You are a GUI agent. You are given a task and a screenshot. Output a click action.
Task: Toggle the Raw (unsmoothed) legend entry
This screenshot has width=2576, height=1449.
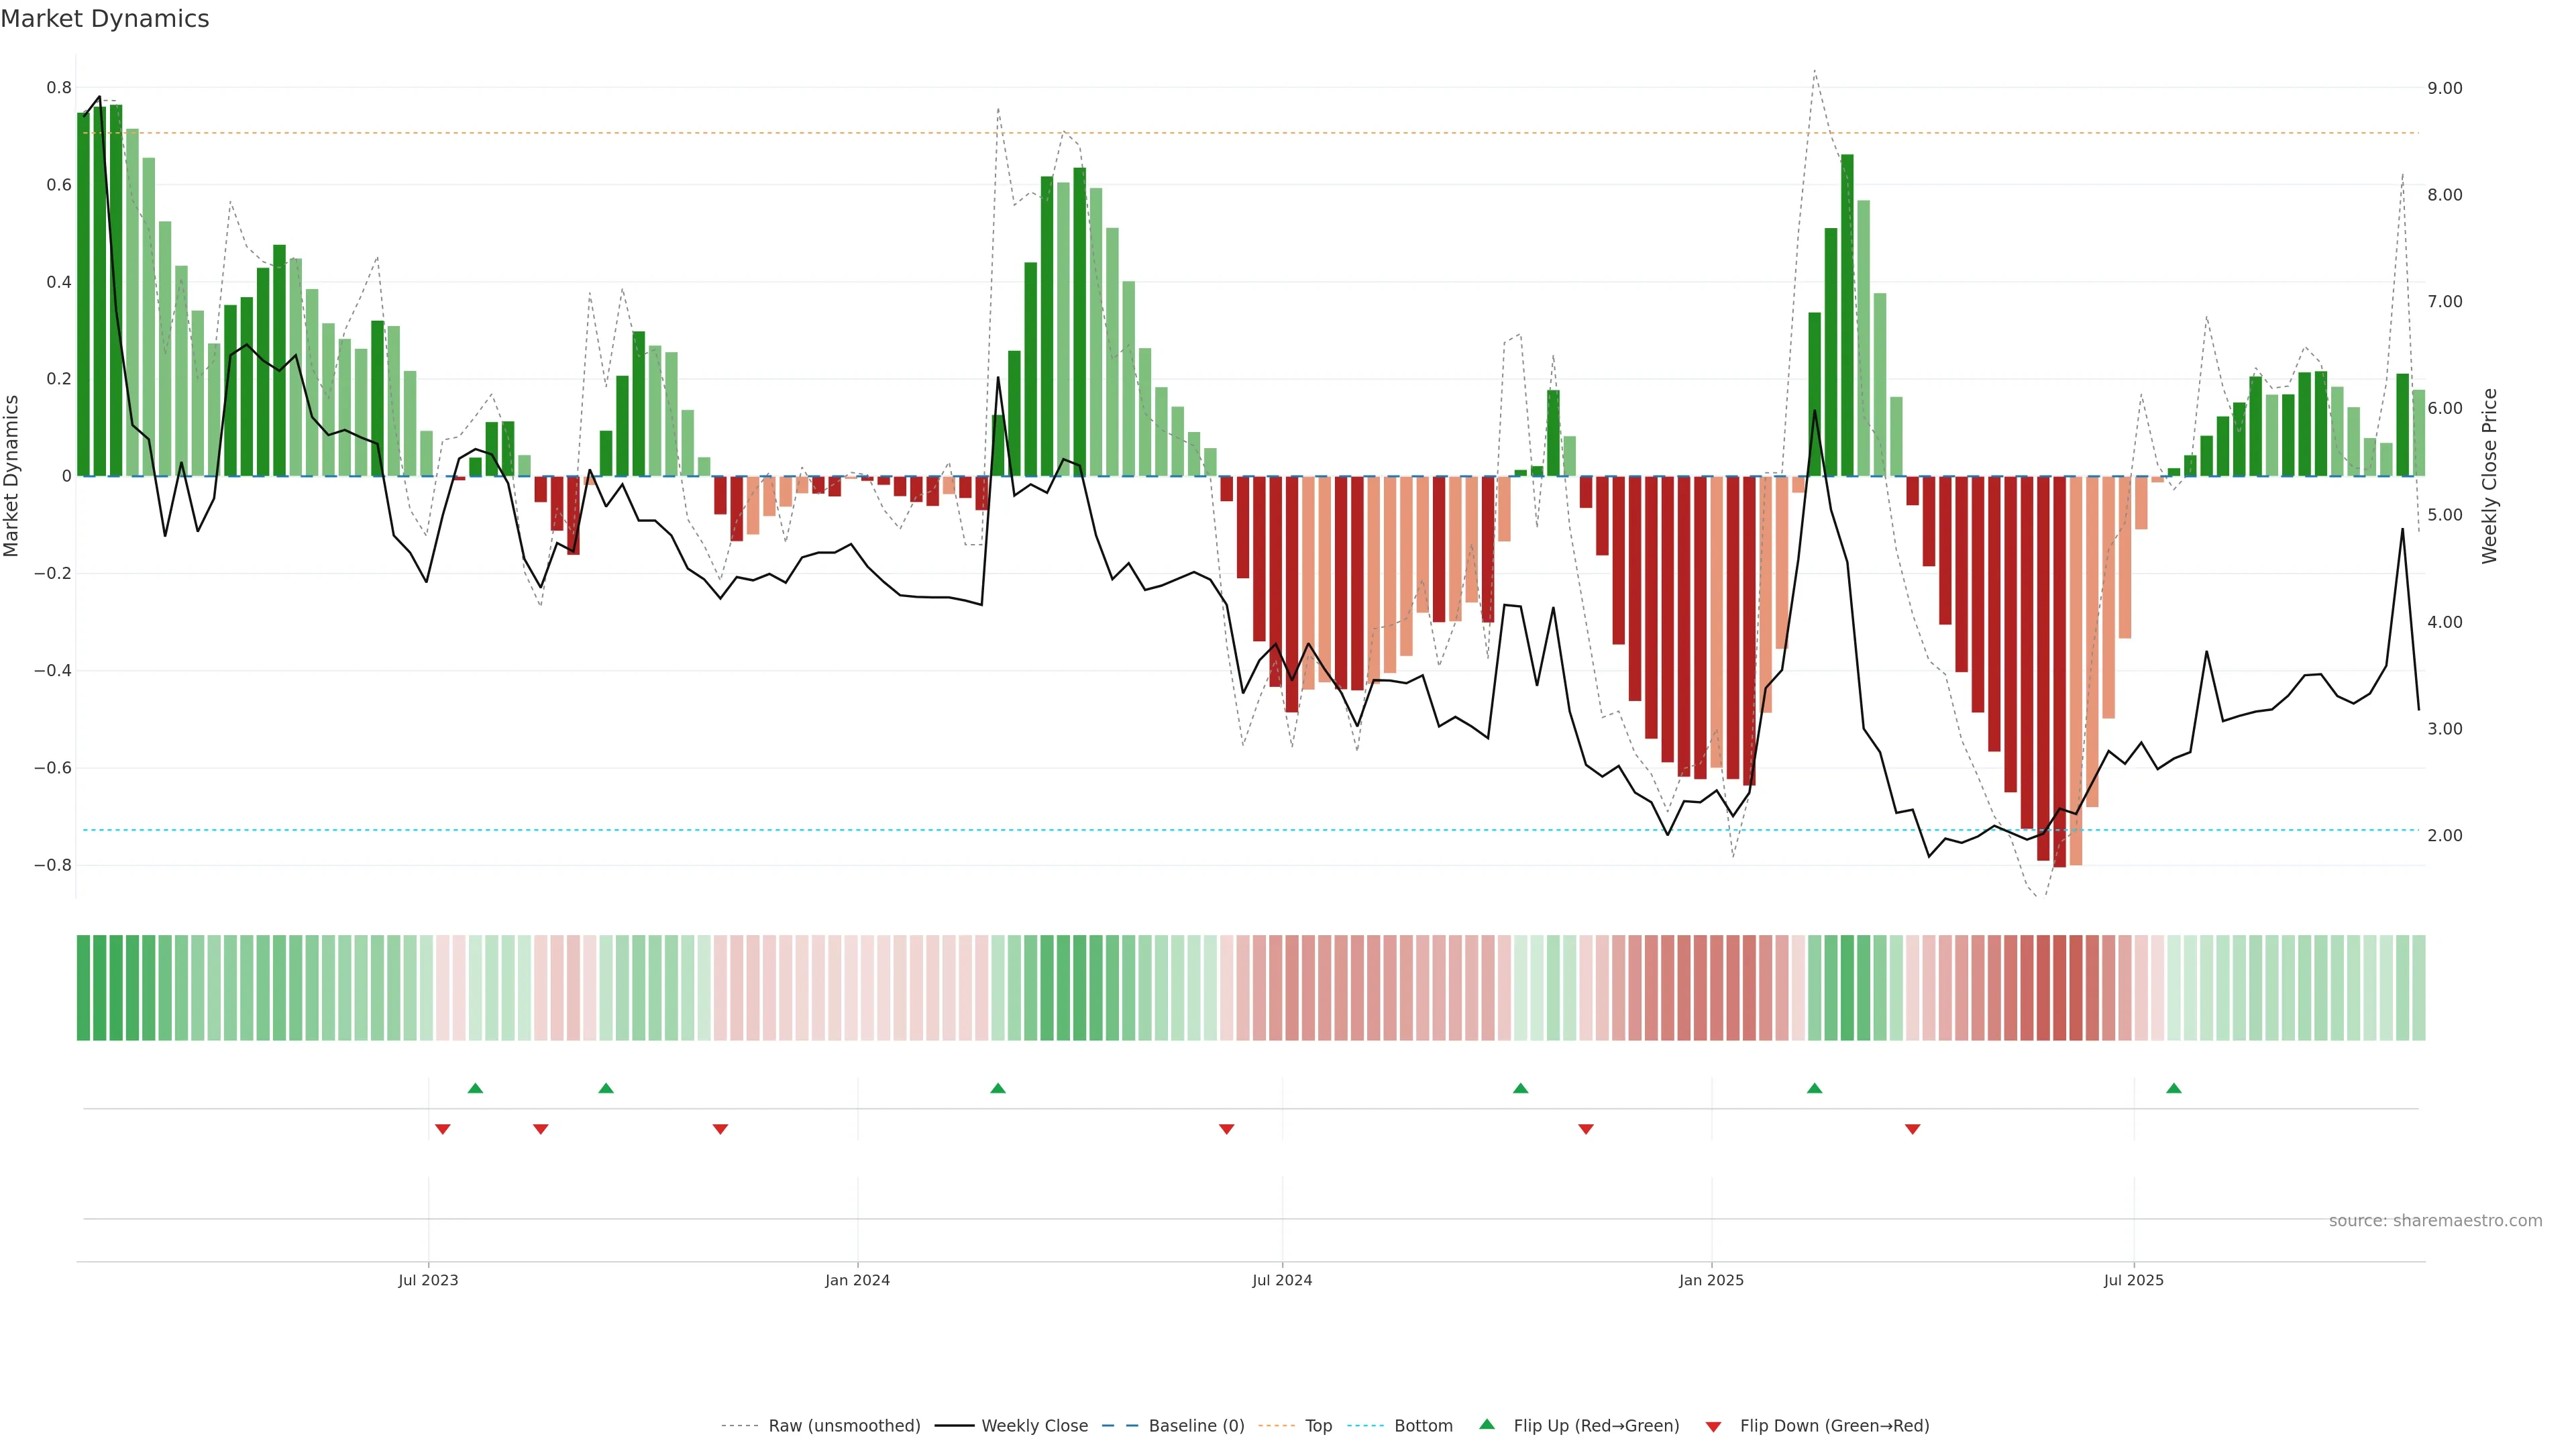pos(844,1426)
